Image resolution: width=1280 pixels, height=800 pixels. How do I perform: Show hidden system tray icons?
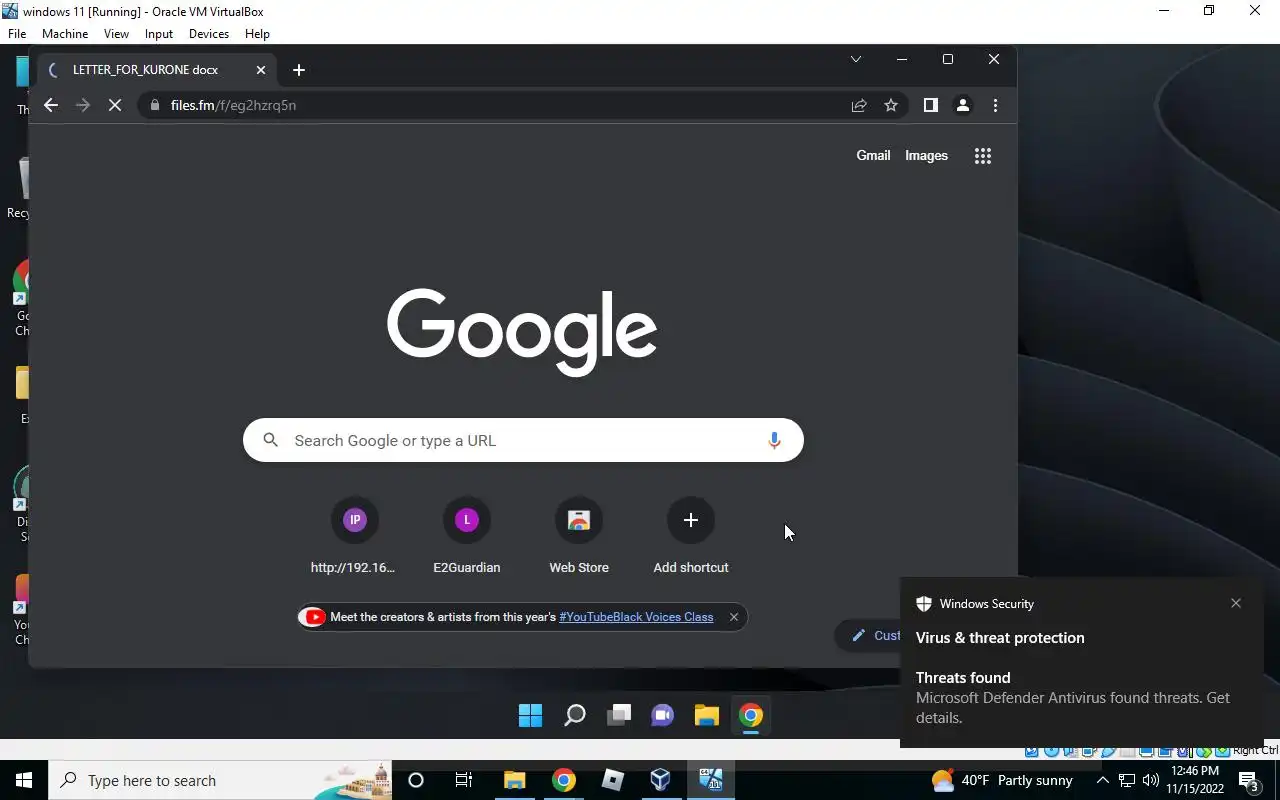pyautogui.click(x=1102, y=780)
